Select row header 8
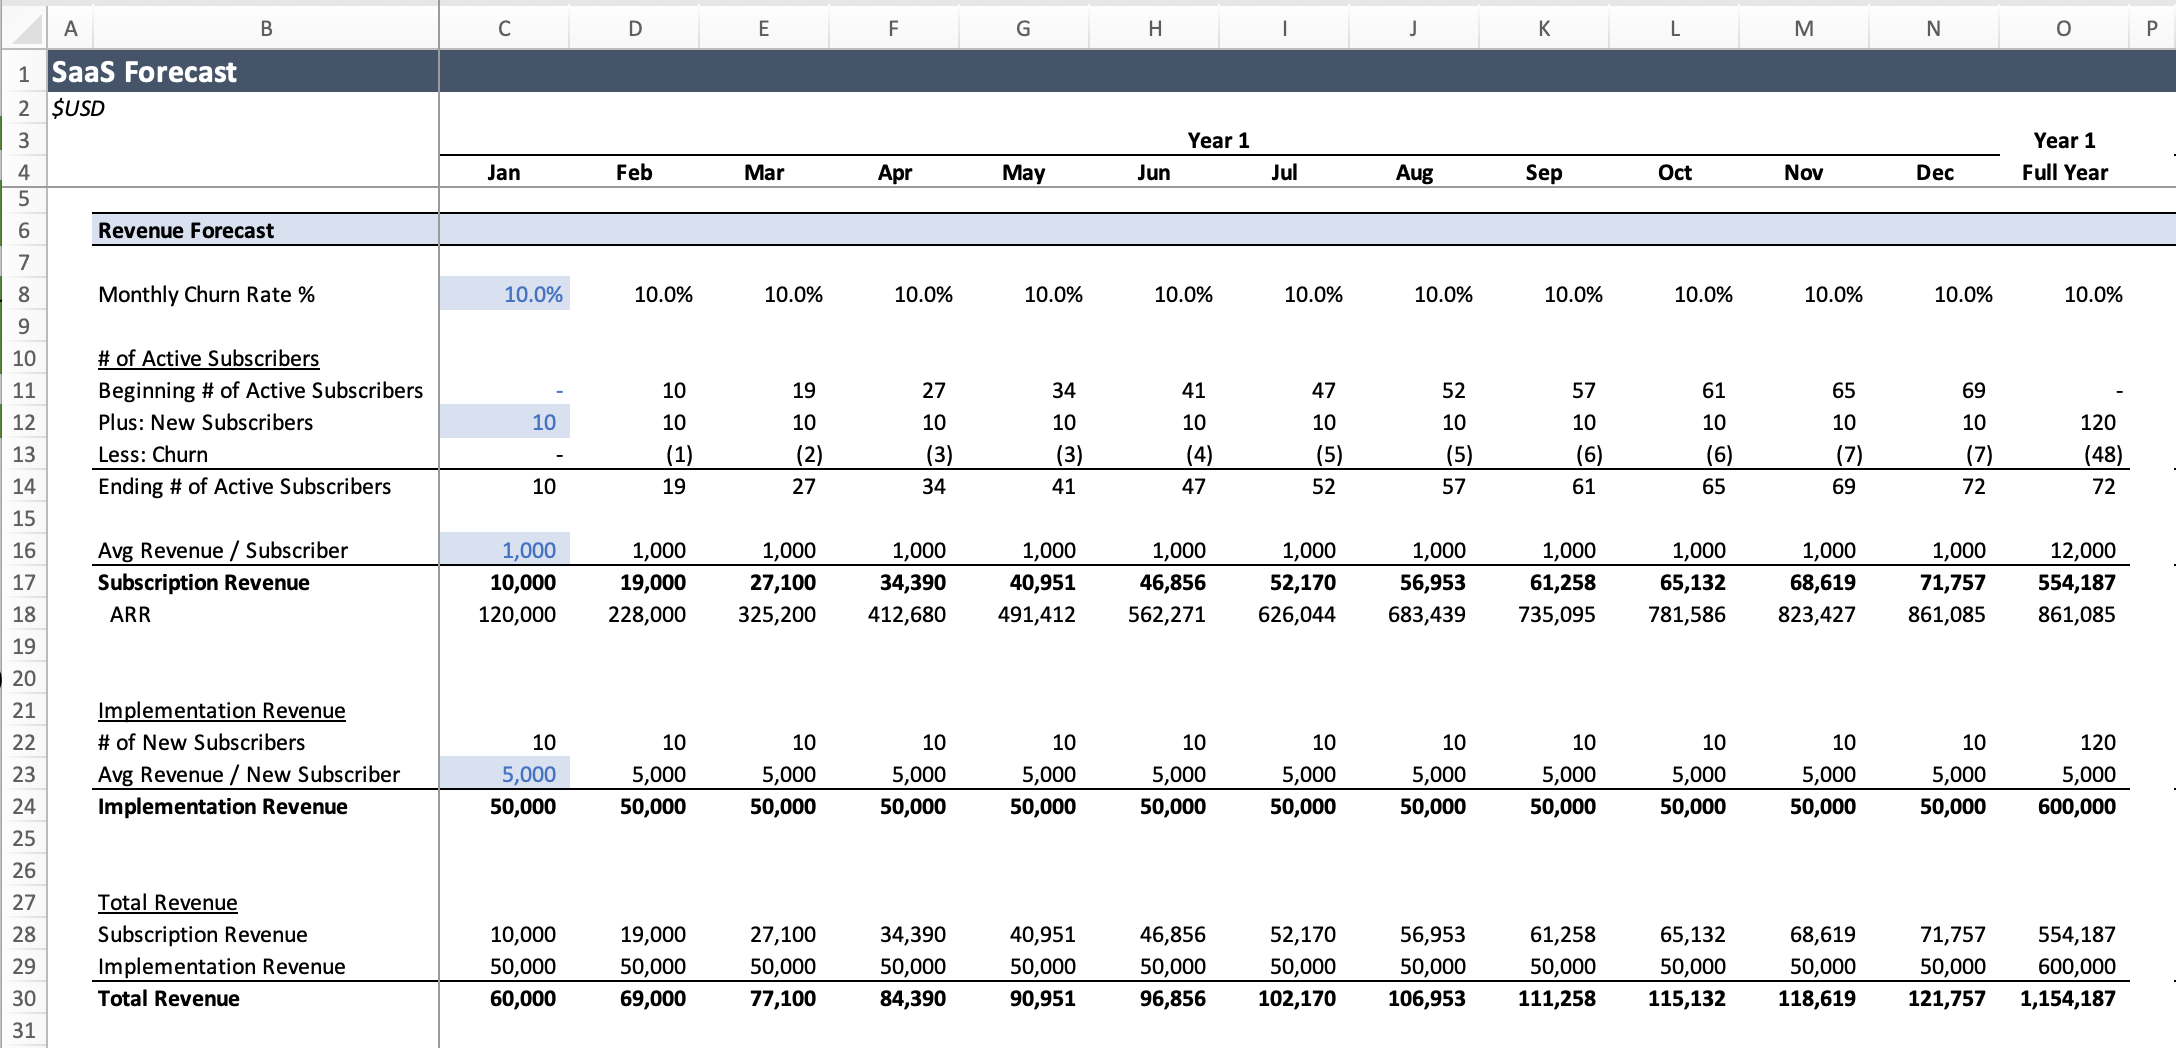The width and height of the screenshot is (2176, 1048). 24,294
